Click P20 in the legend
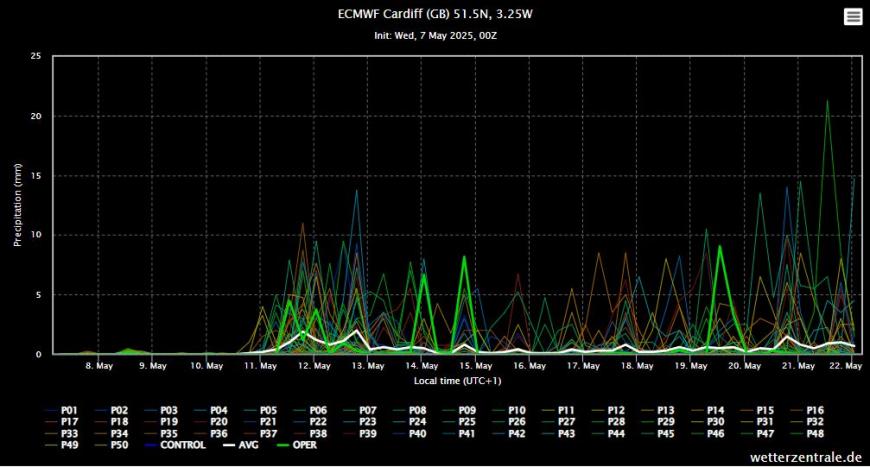This screenshot has width=870, height=467. [211, 422]
